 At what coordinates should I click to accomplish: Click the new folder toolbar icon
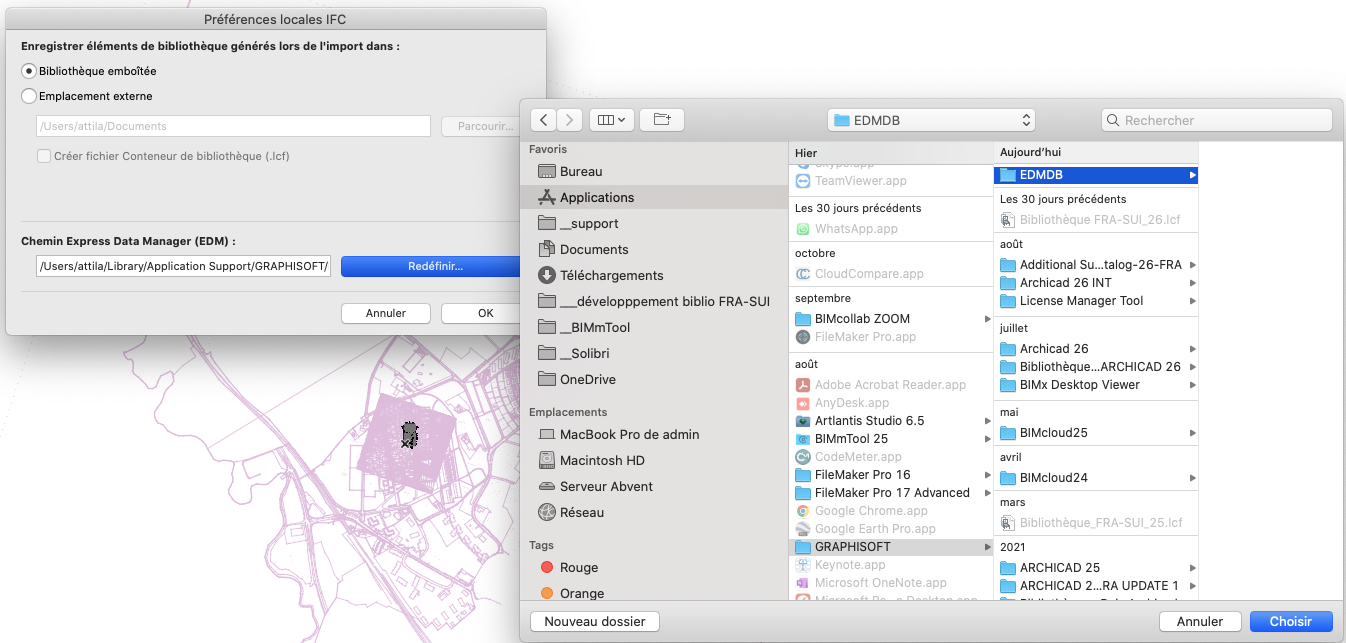pyautogui.click(x=661, y=120)
